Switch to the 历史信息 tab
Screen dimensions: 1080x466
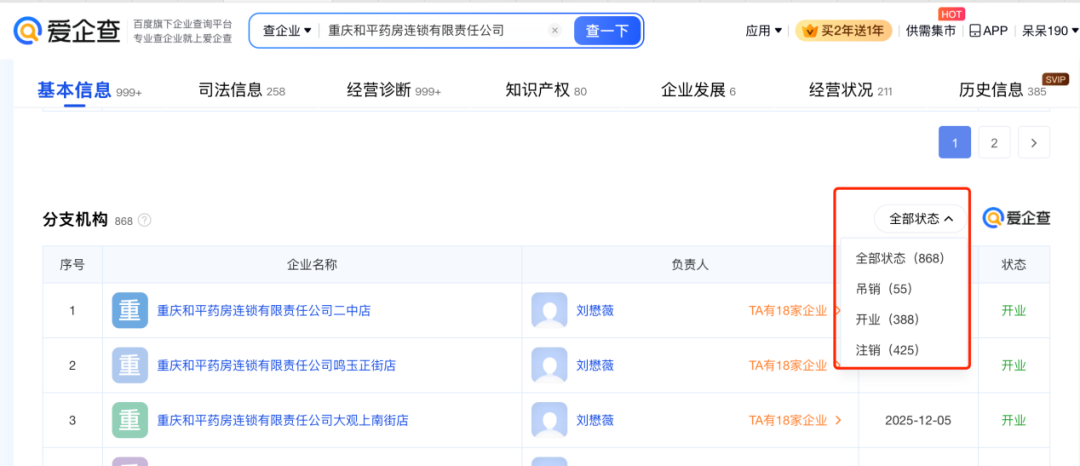point(1003,90)
